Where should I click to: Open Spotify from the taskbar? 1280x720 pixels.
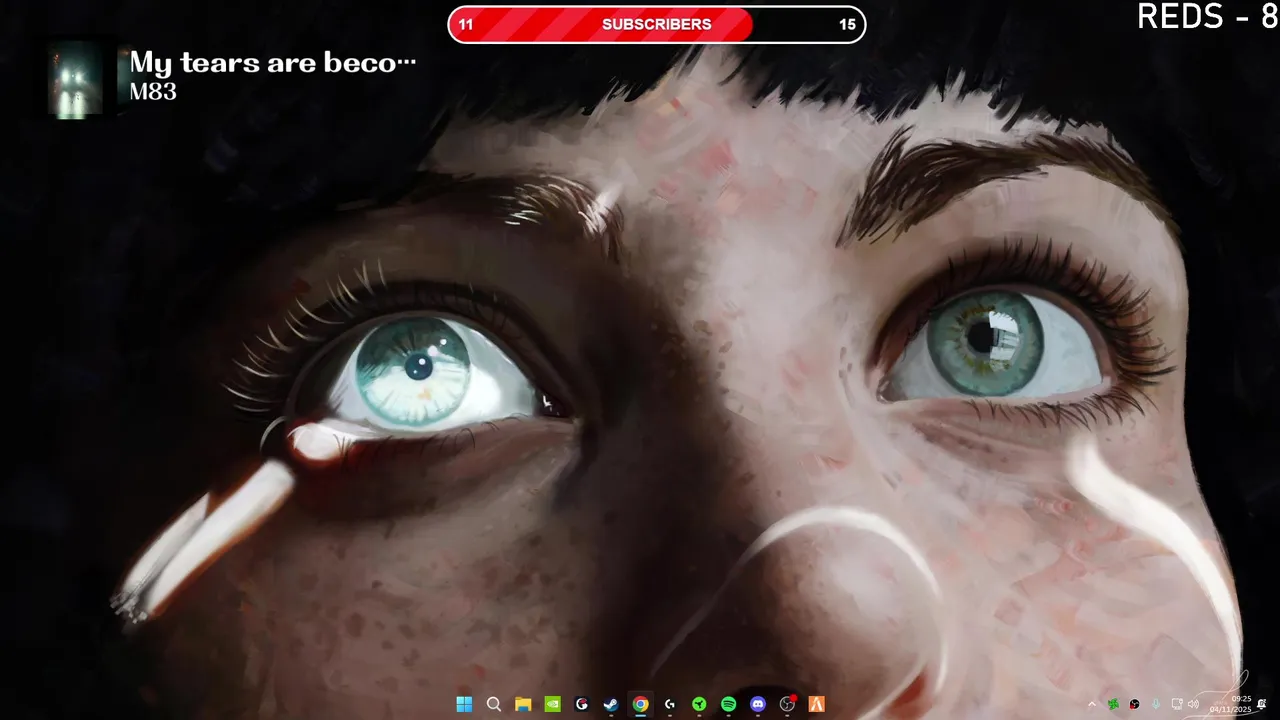pos(728,704)
